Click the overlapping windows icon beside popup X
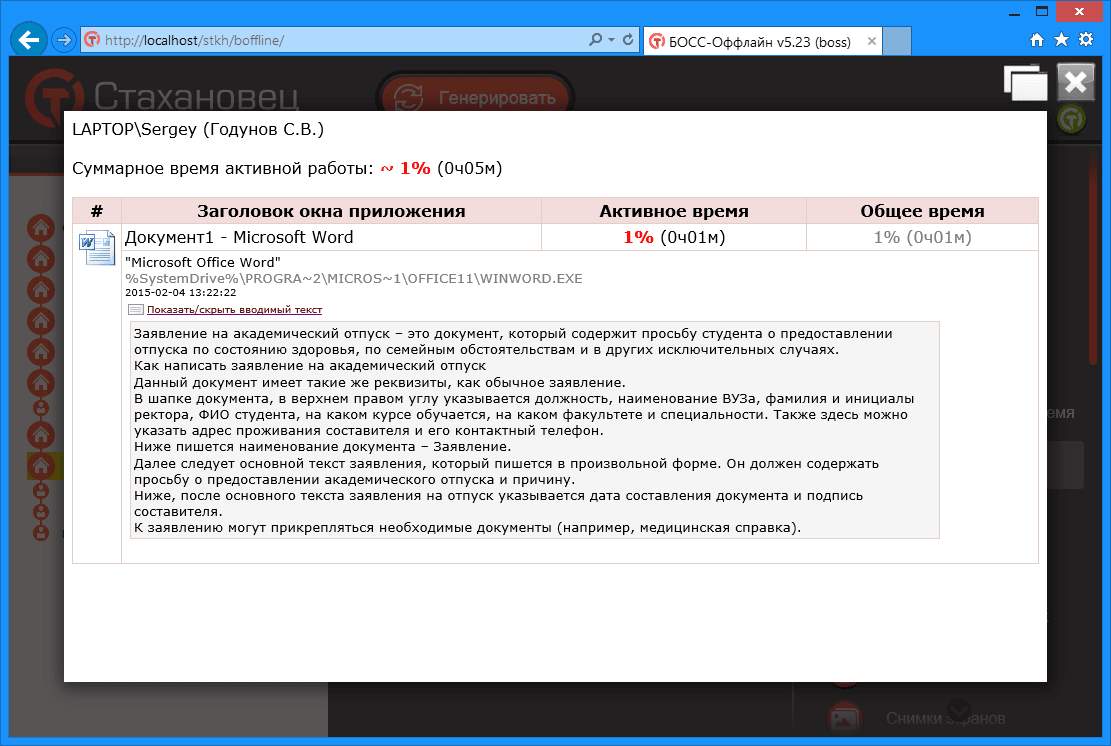 coord(1025,83)
